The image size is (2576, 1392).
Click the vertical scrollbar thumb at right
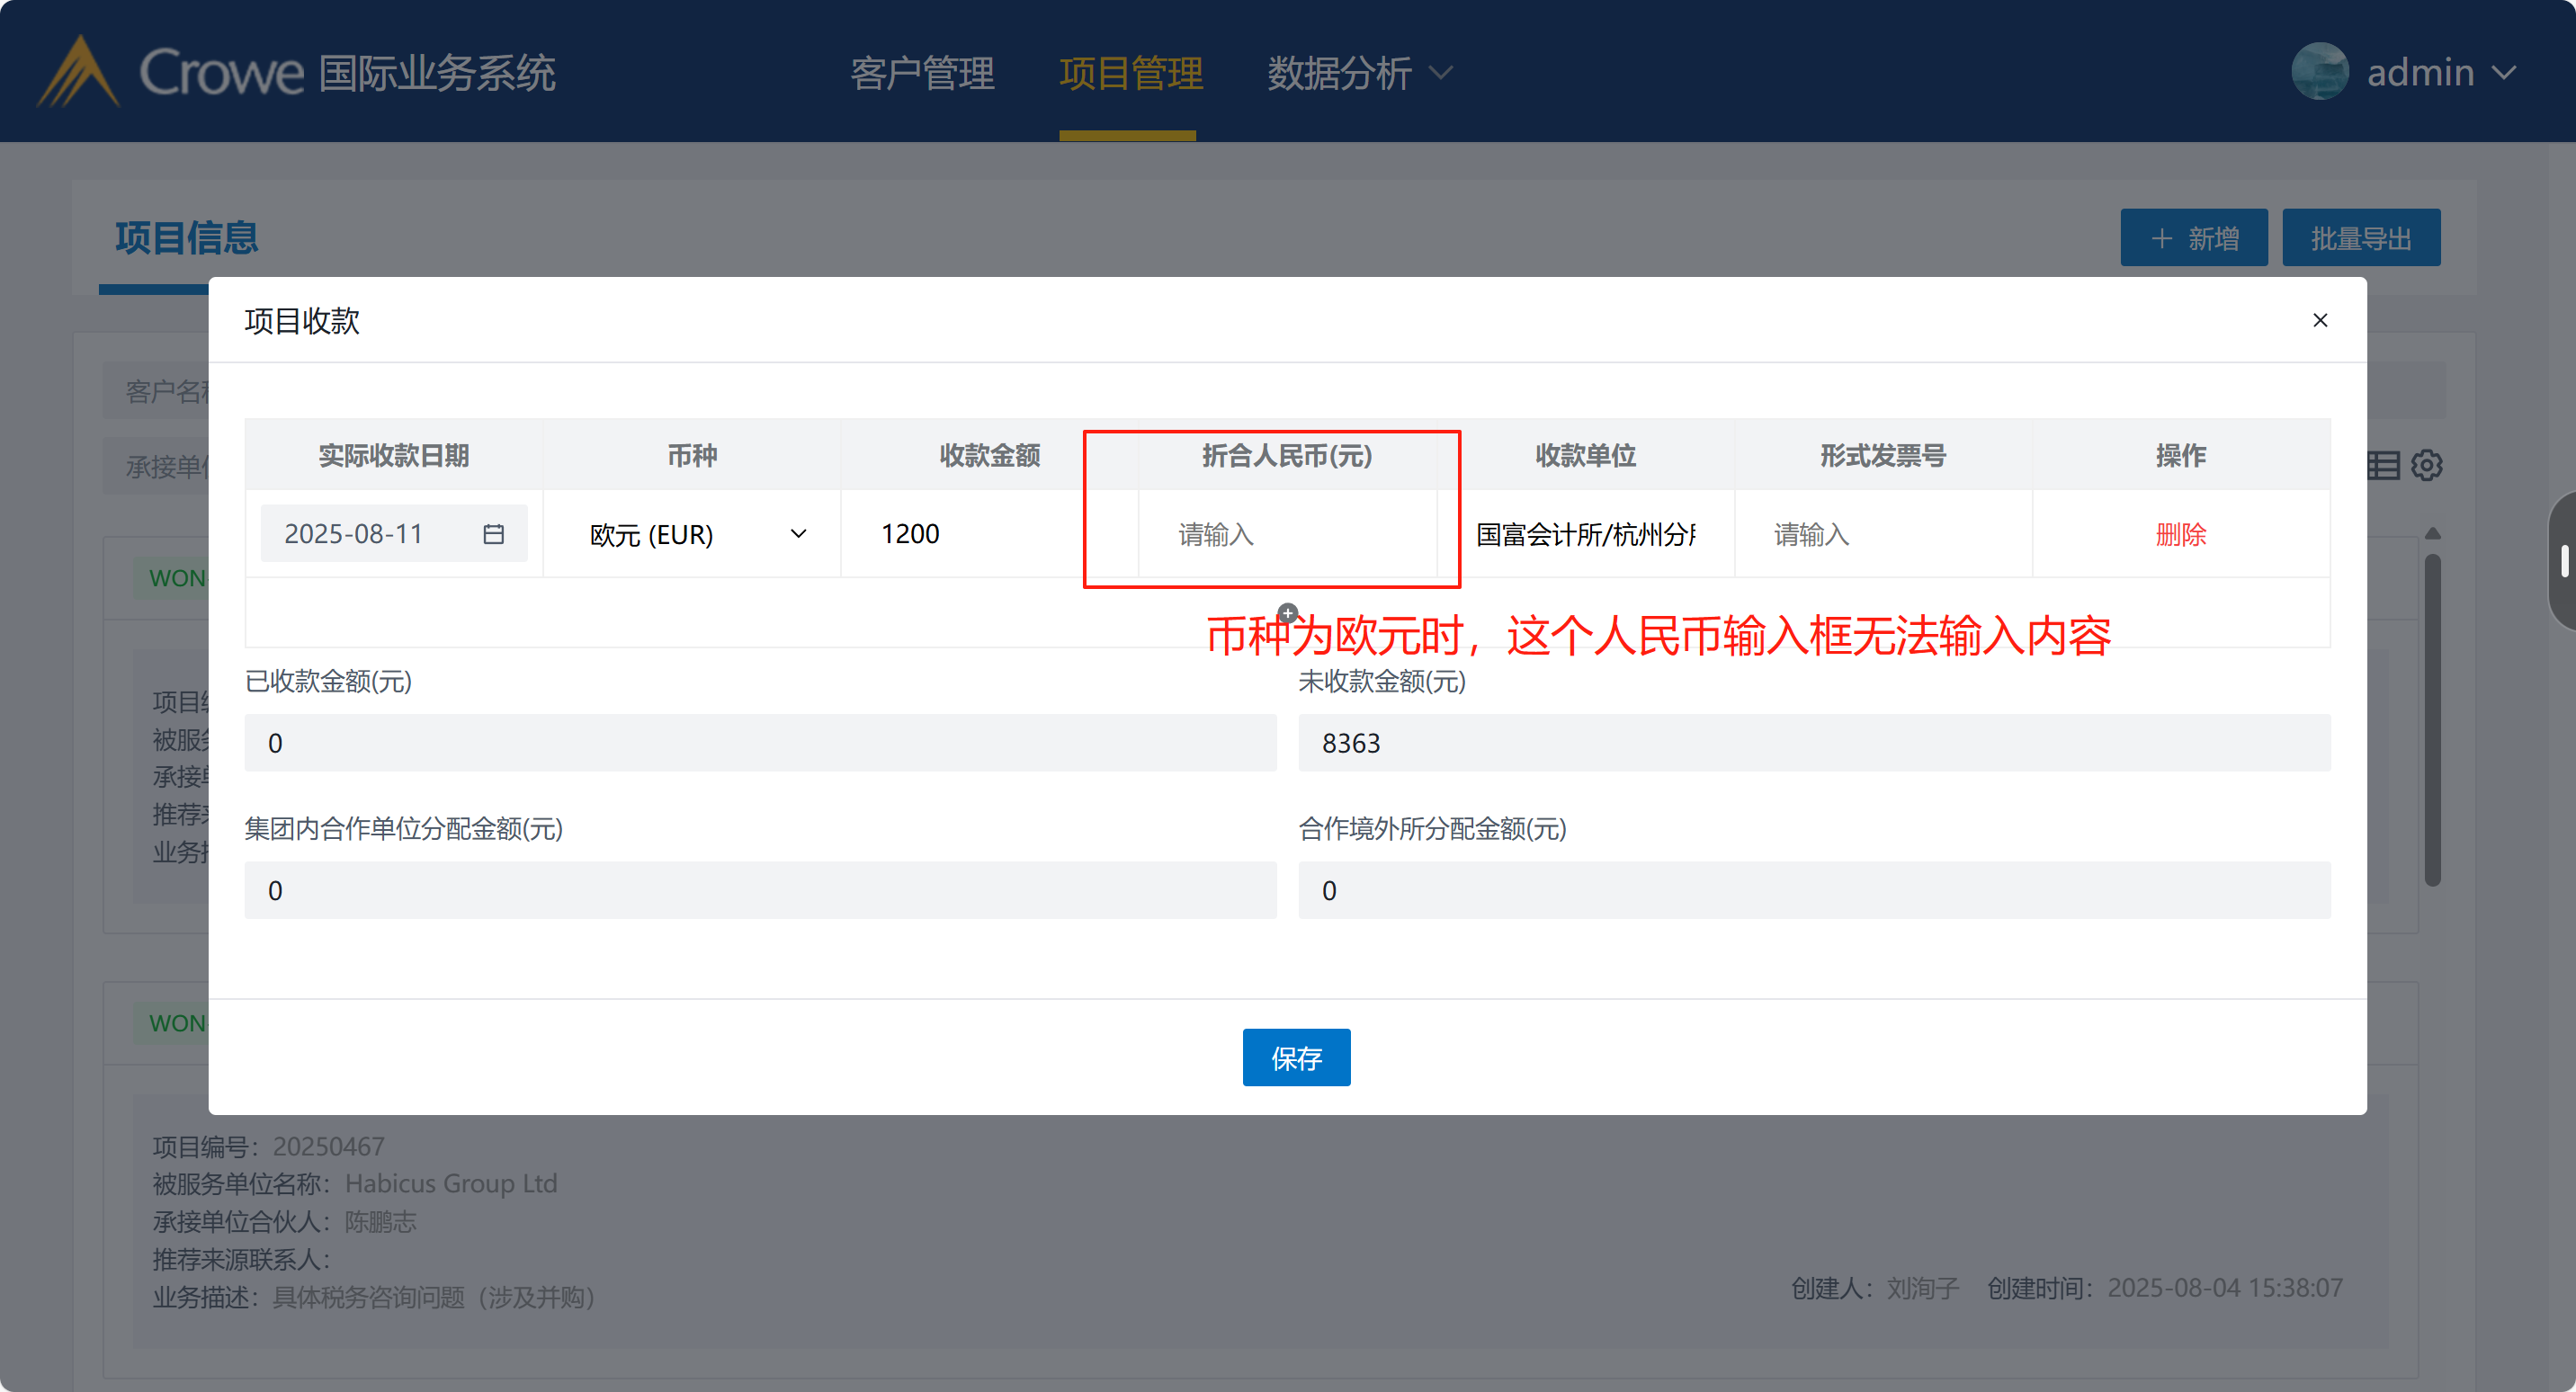click(2433, 720)
